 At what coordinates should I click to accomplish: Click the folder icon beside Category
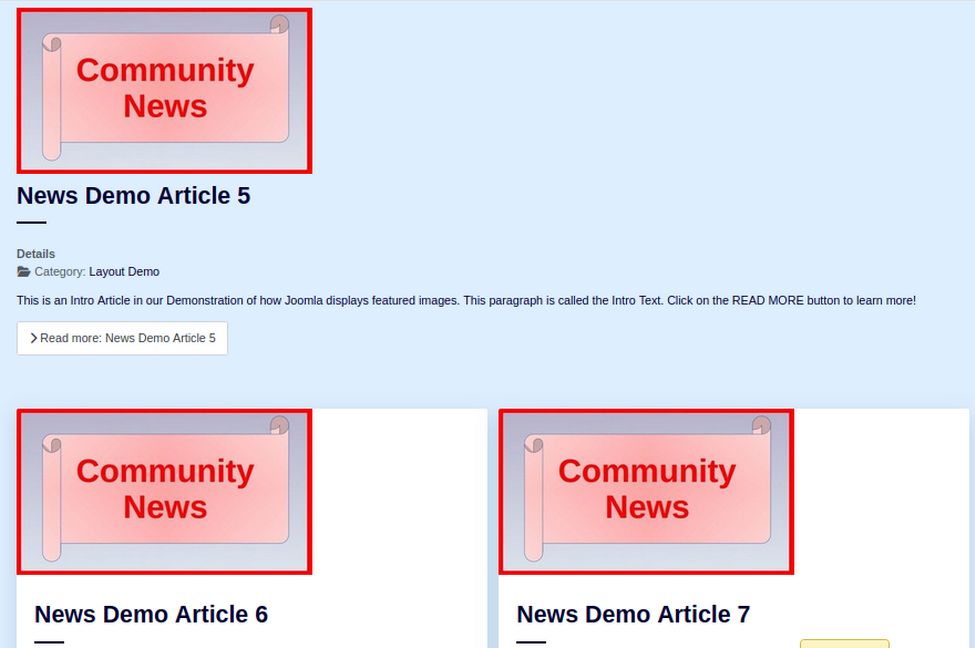pyautogui.click(x=24, y=272)
